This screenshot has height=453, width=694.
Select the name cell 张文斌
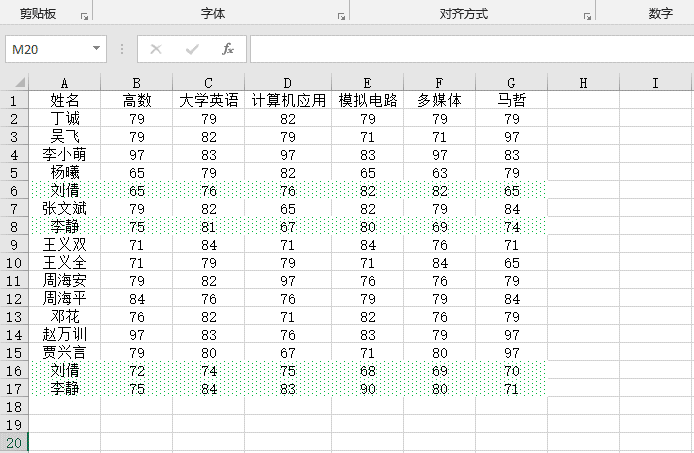tap(65, 209)
